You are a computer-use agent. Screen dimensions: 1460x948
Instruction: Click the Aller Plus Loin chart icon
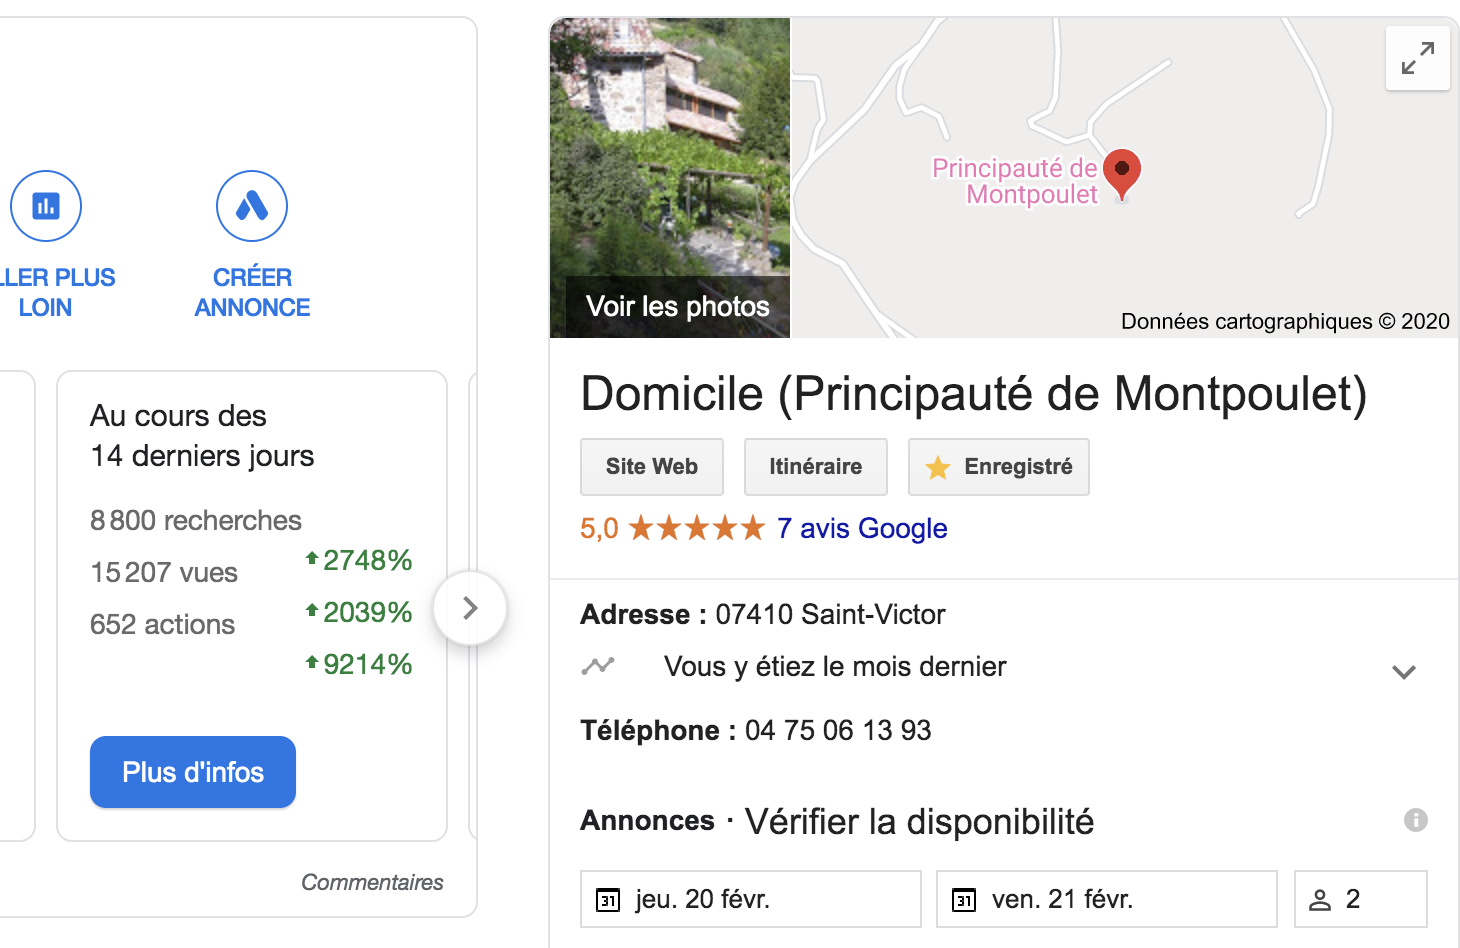46,206
